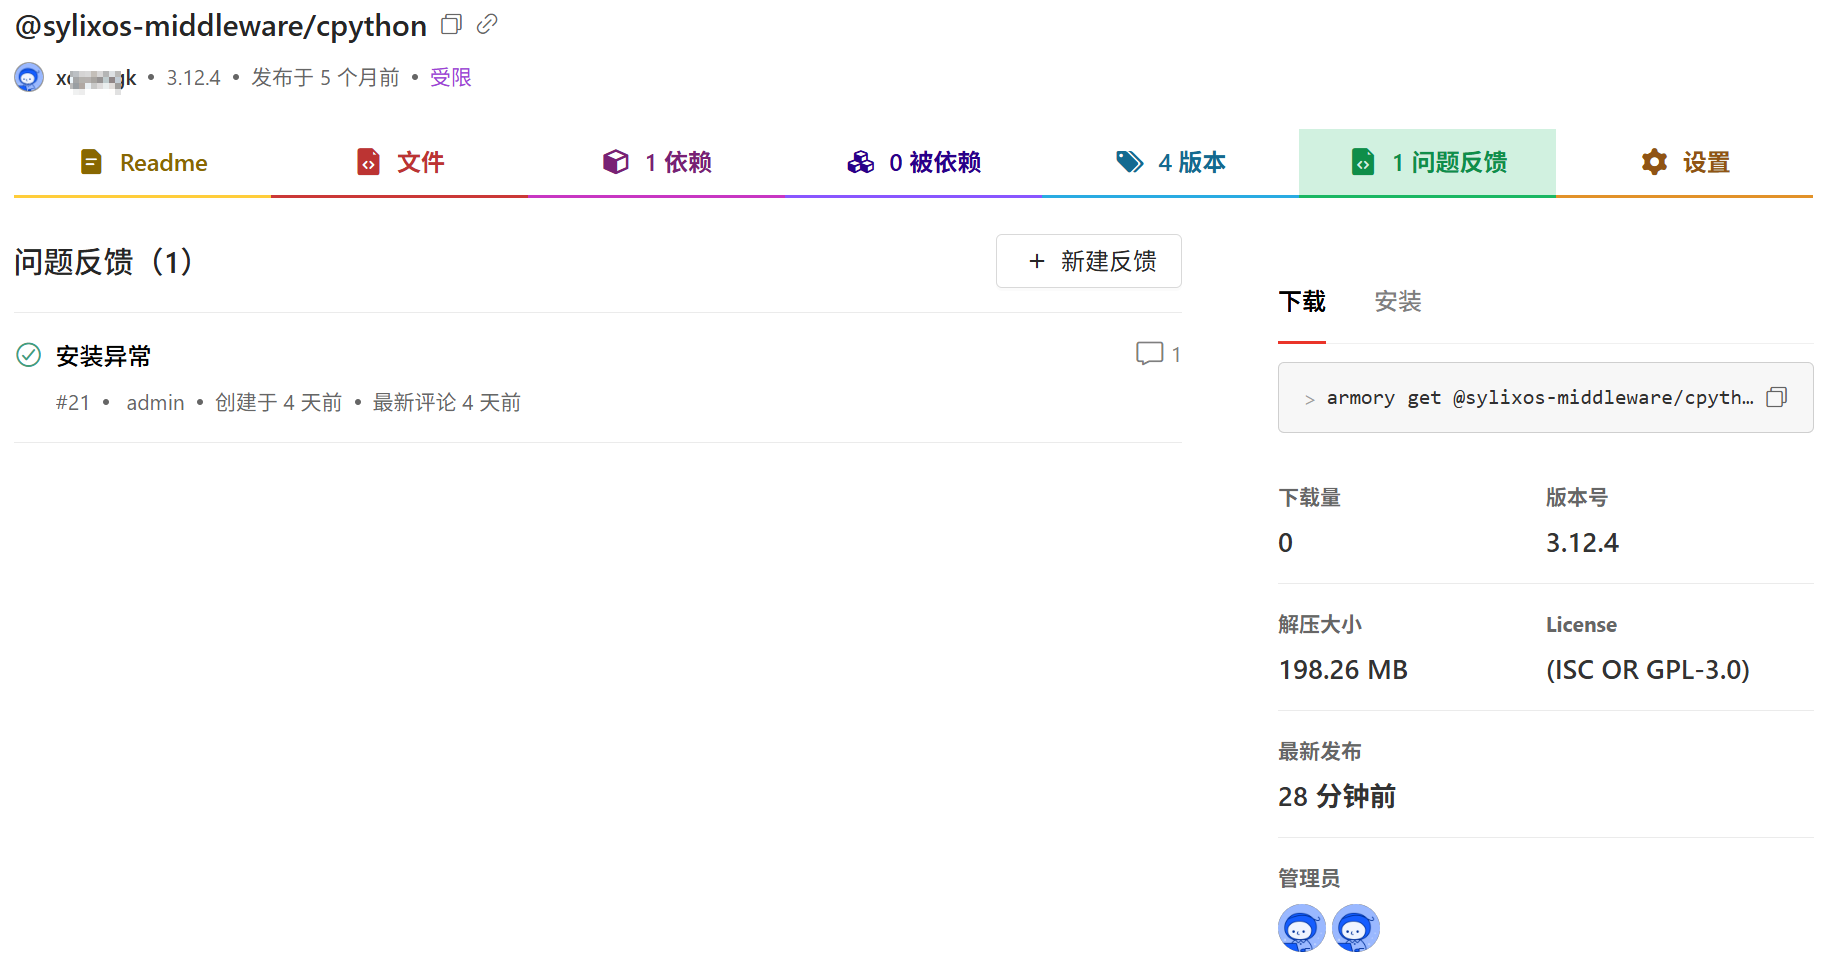Click the comment bubble icon on issue
This screenshot has width=1828, height=965.
tap(1149, 354)
